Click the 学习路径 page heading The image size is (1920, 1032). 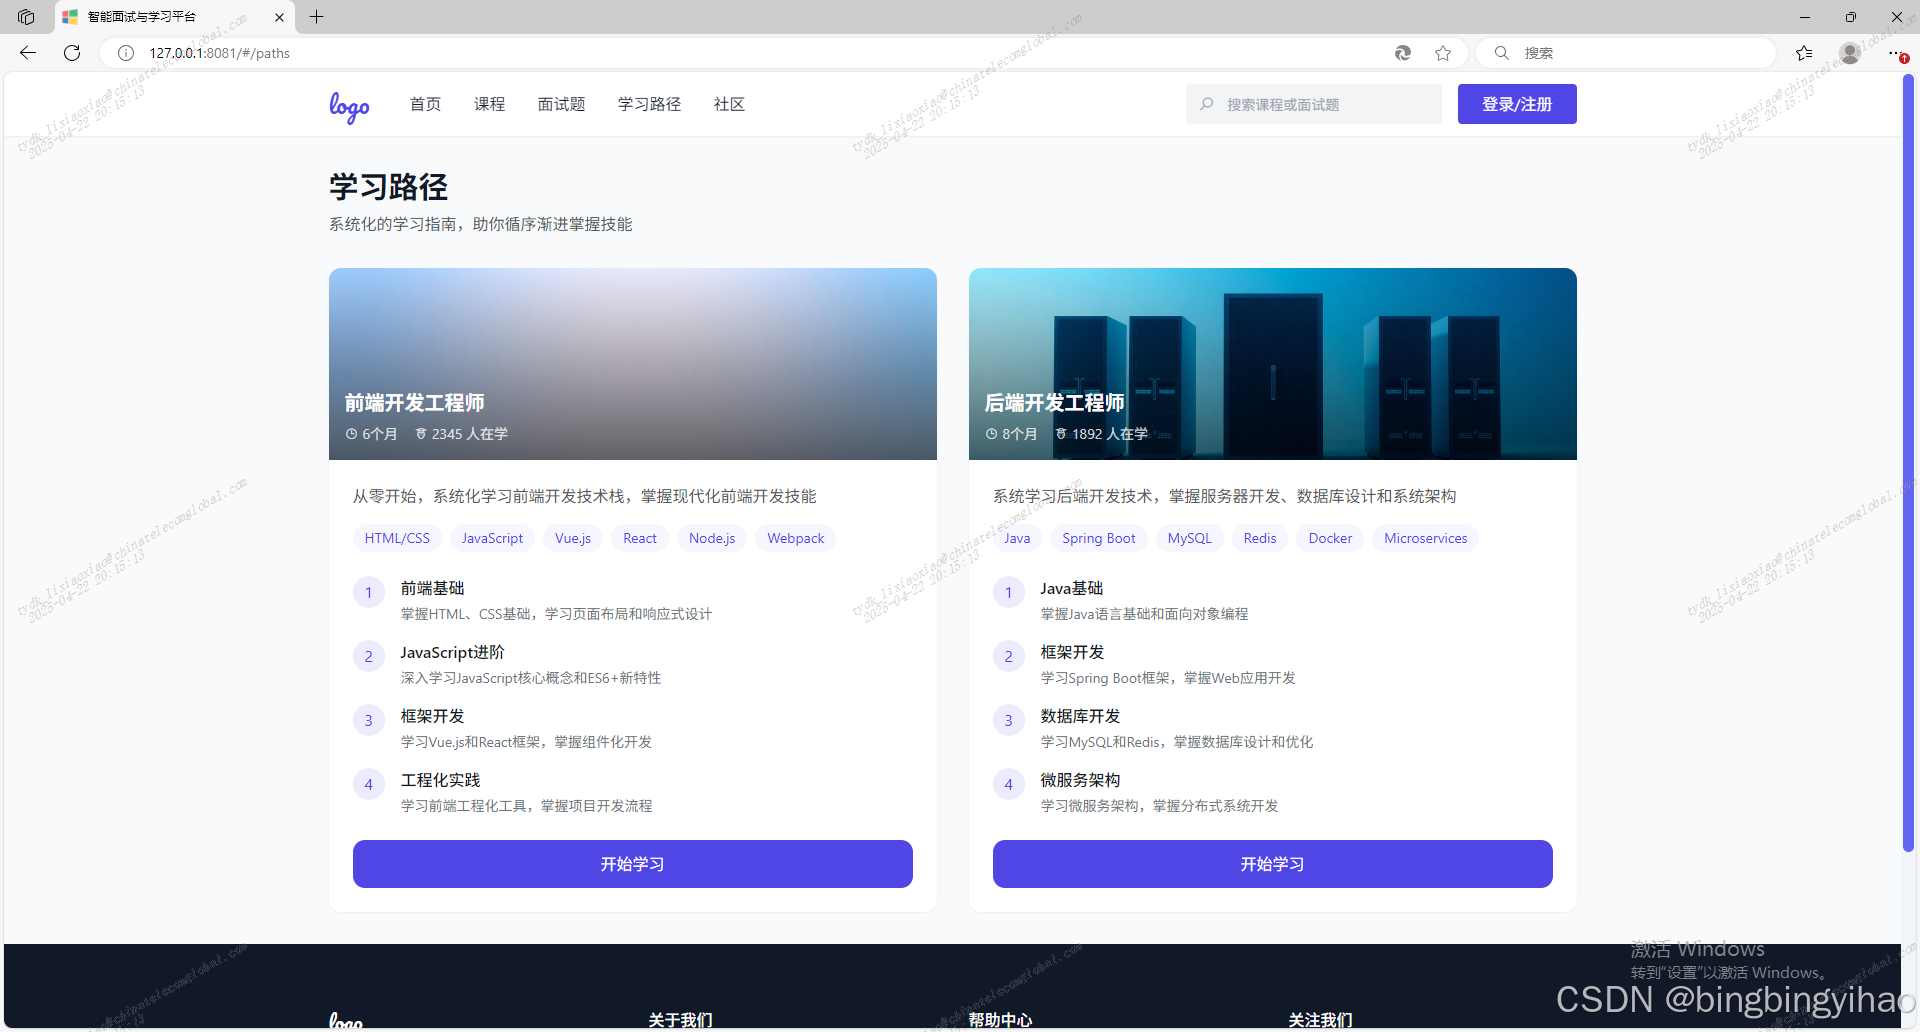coord(389,187)
